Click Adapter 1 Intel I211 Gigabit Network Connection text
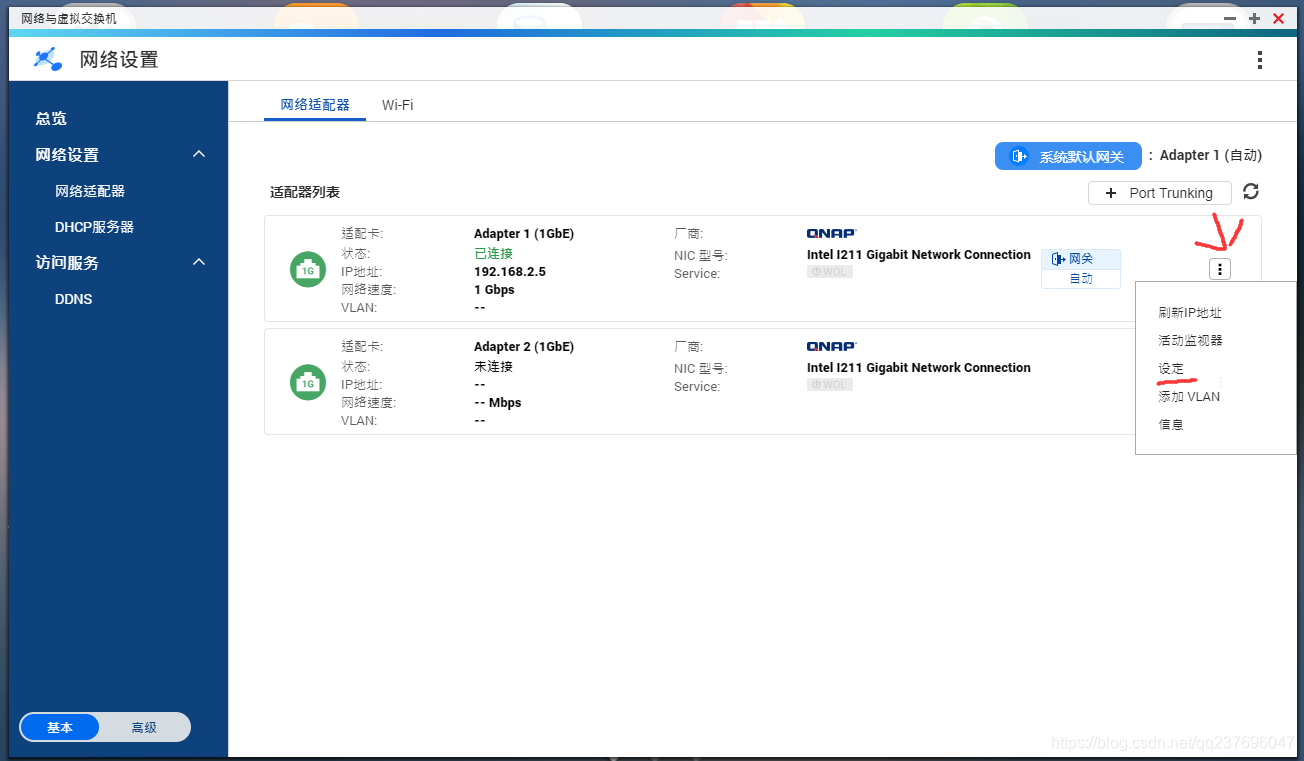The height and width of the screenshot is (761, 1304). tap(919, 254)
